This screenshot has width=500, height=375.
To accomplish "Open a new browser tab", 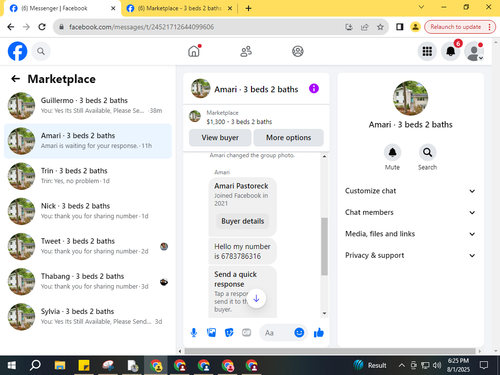I will click(248, 8).
